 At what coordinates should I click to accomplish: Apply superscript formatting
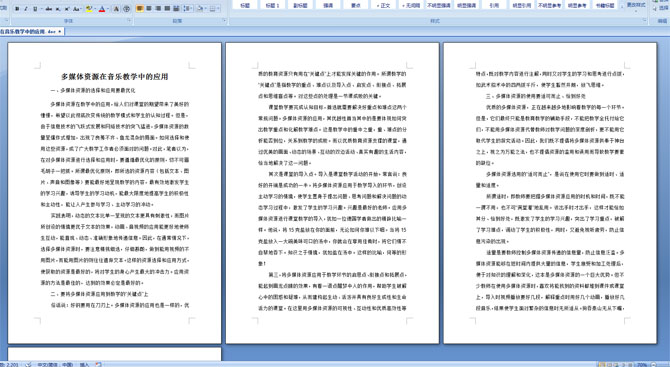(67, 9)
